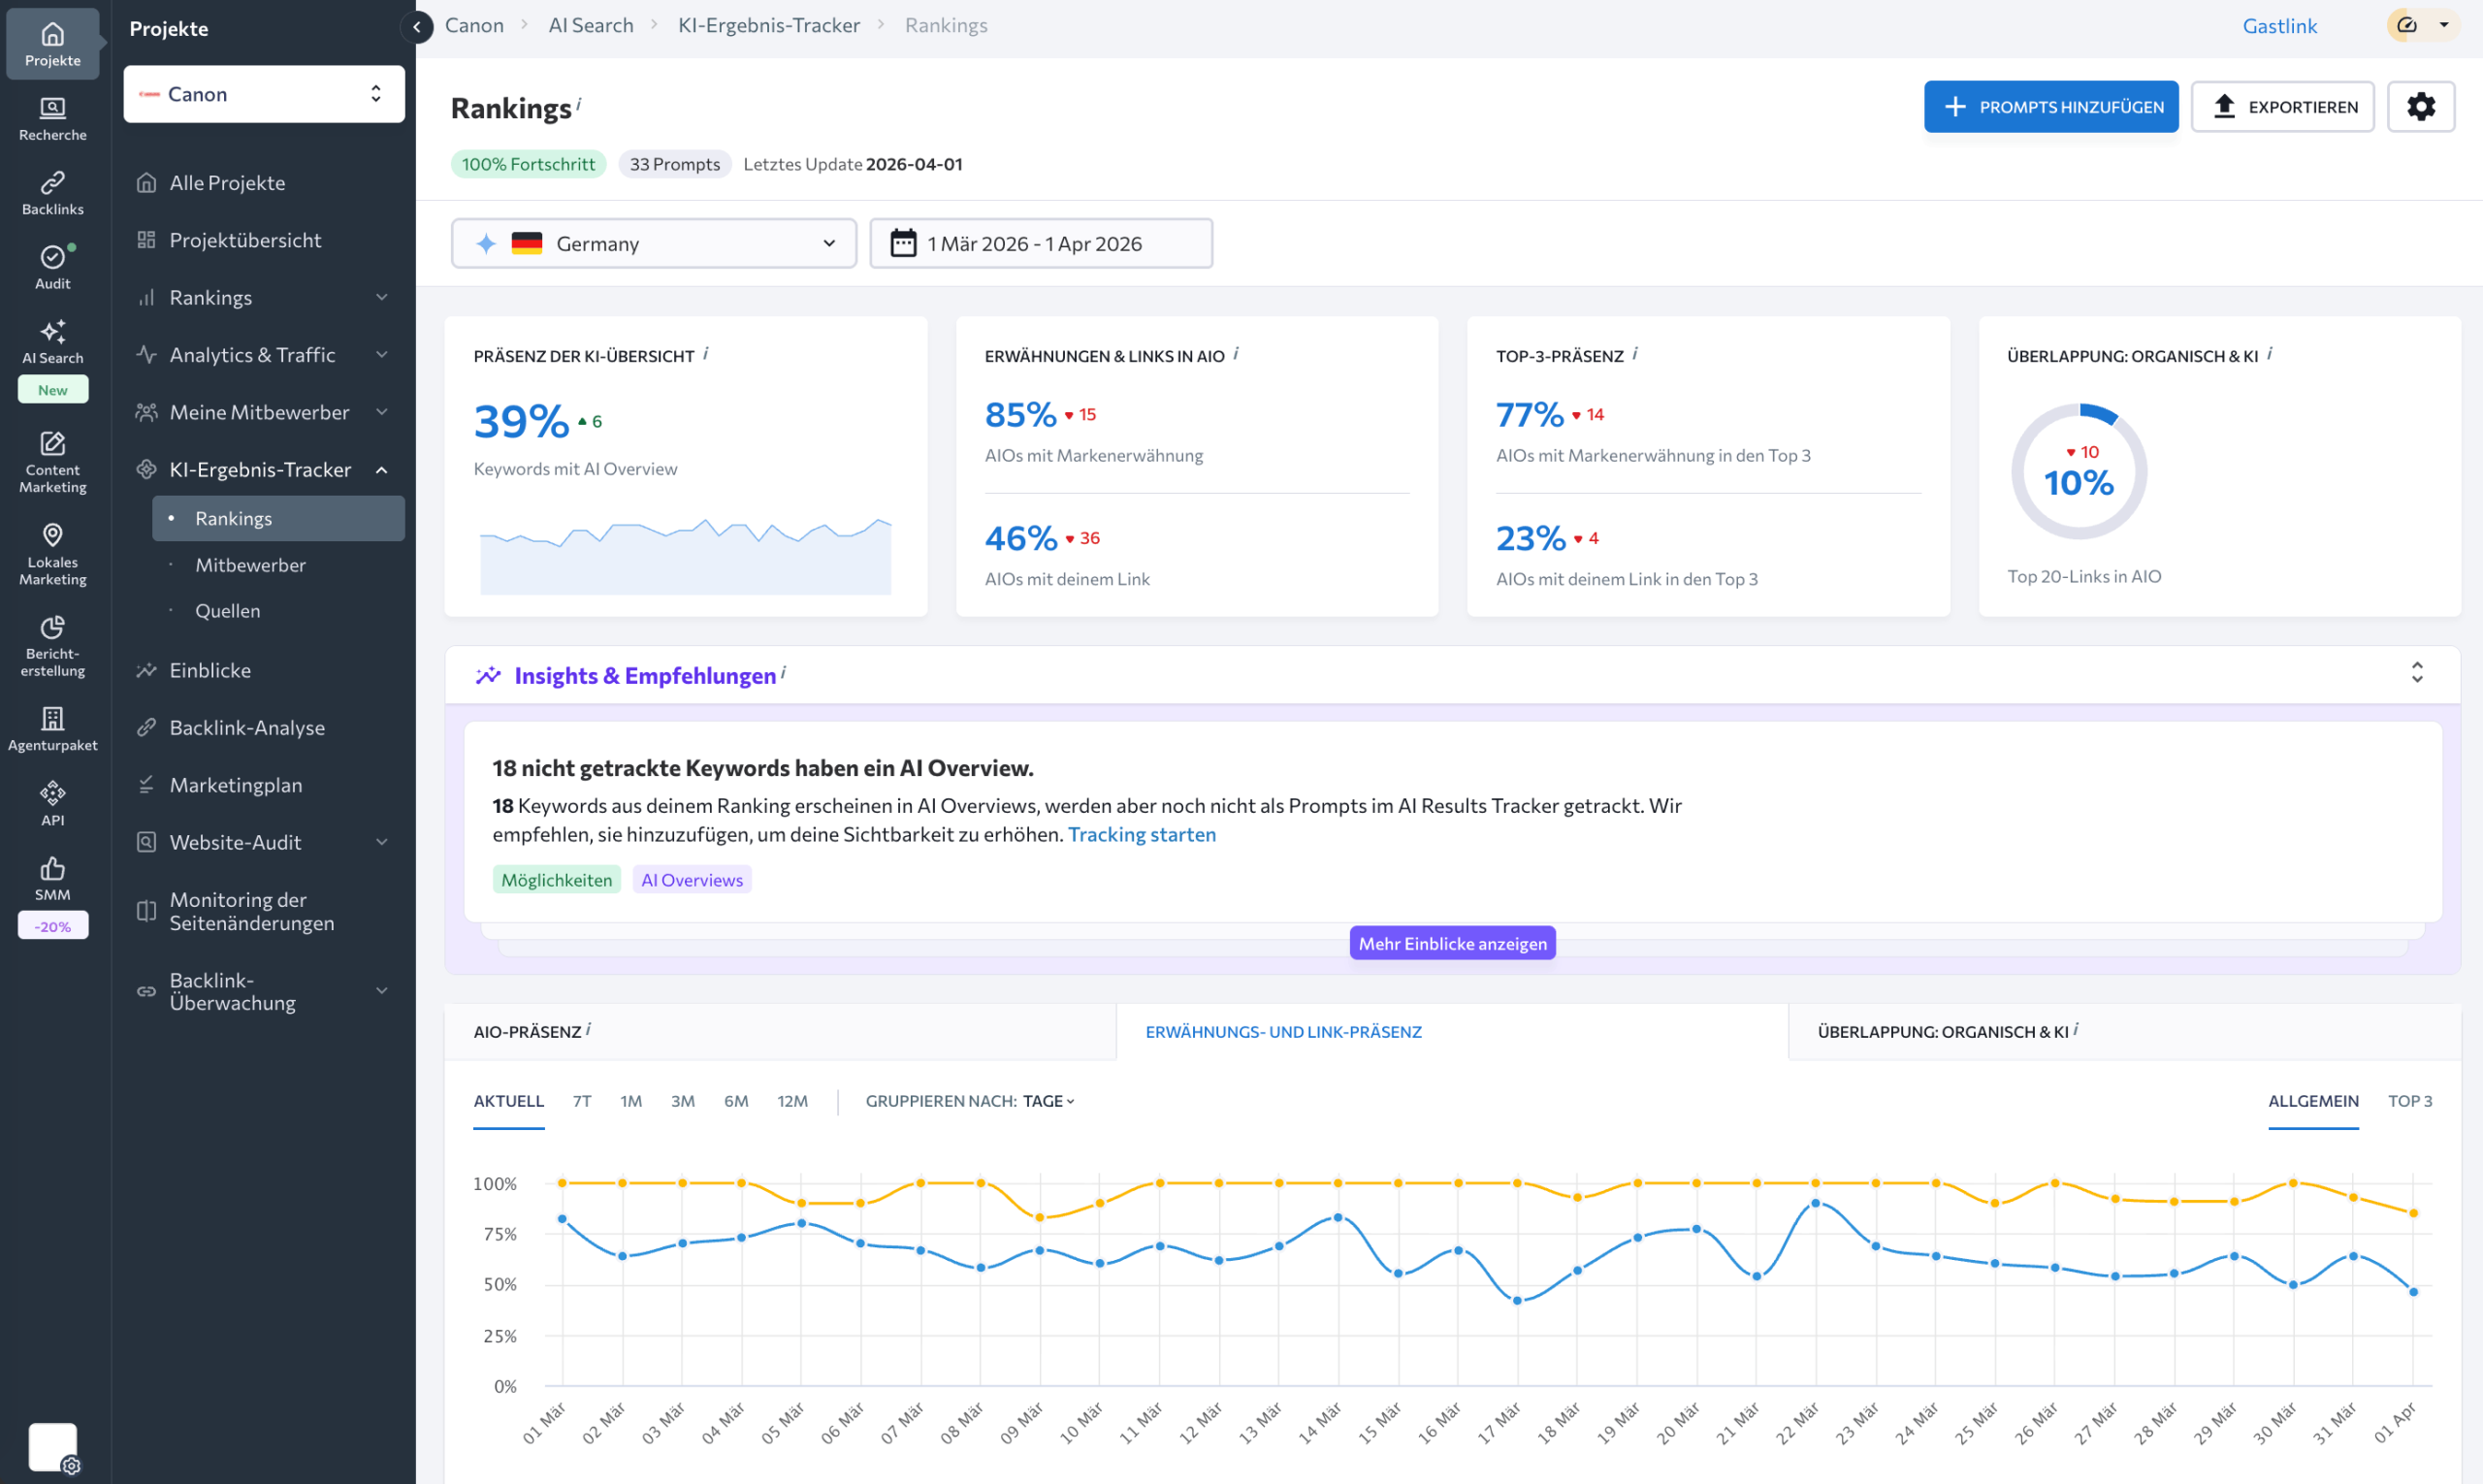Click the 100% Fortschritt progress badge
The width and height of the screenshot is (2483, 1484).
pos(528,163)
